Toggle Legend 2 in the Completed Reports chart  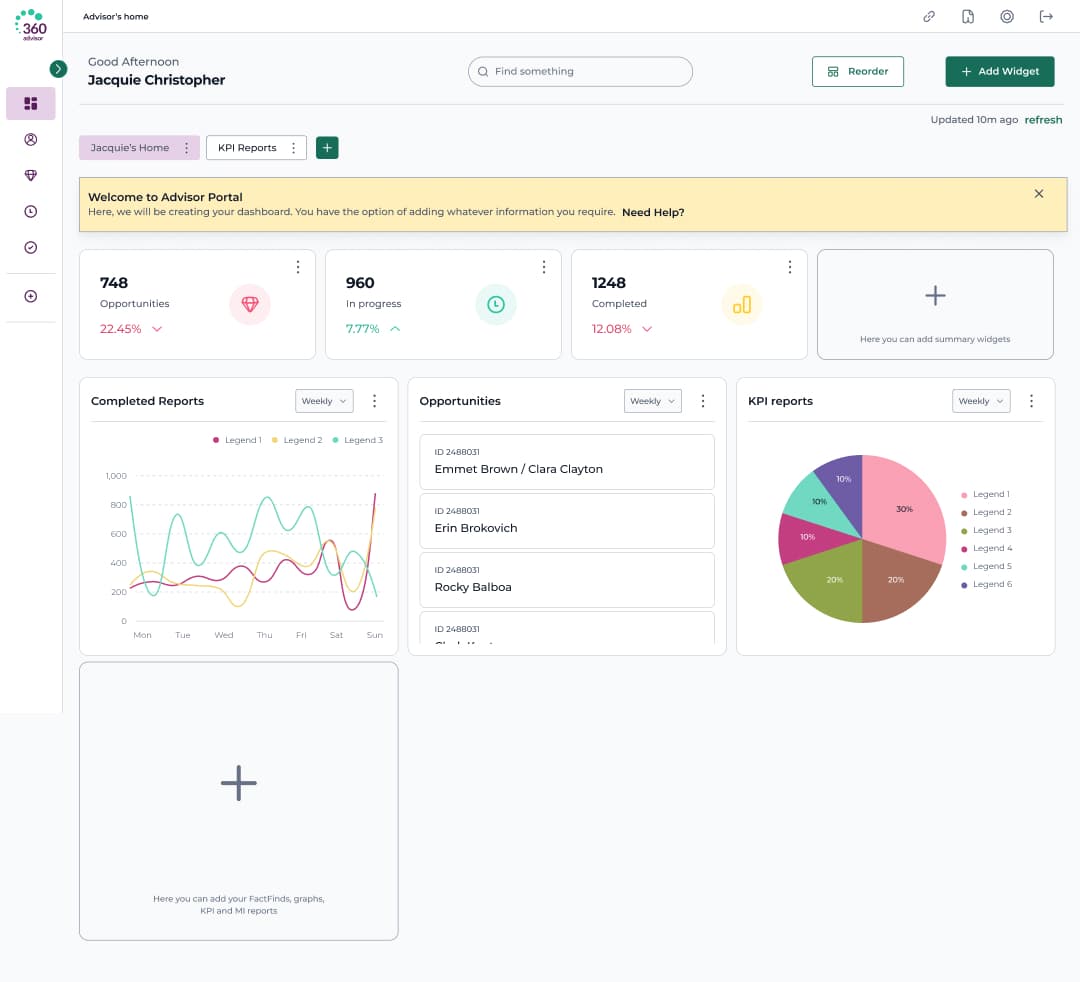297,440
